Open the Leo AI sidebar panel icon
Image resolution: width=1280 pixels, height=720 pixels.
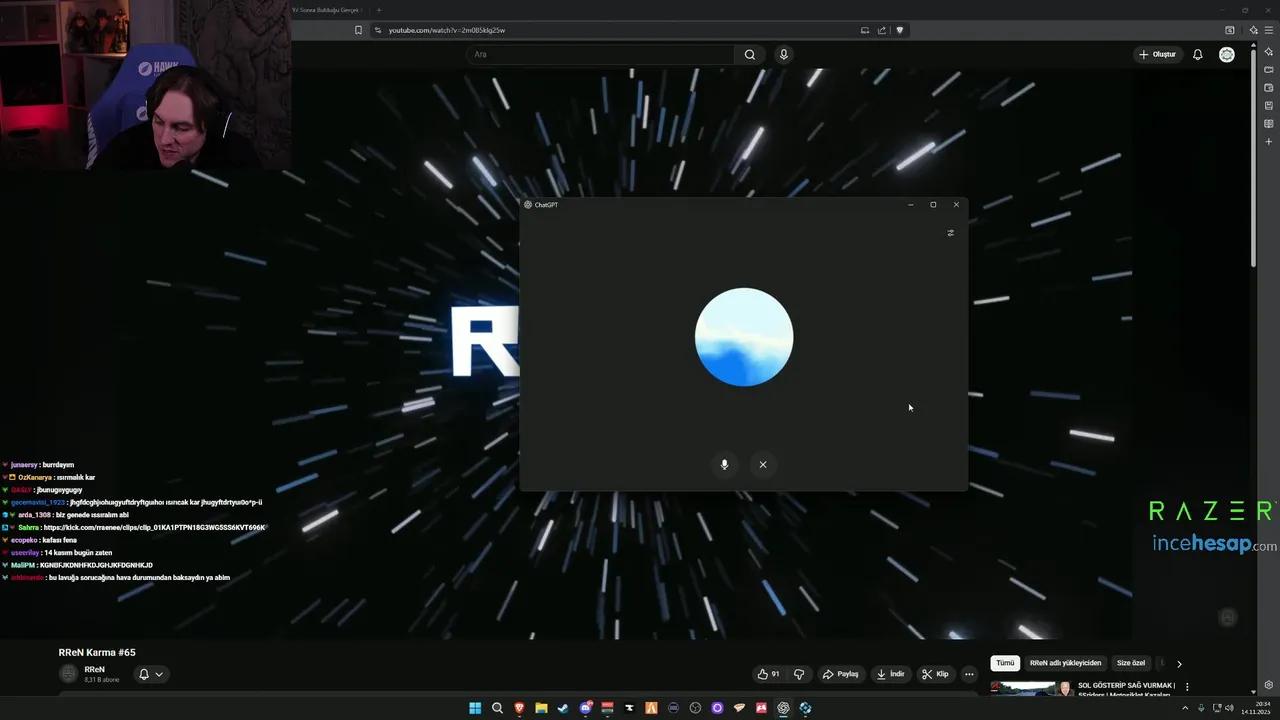click(x=1269, y=51)
